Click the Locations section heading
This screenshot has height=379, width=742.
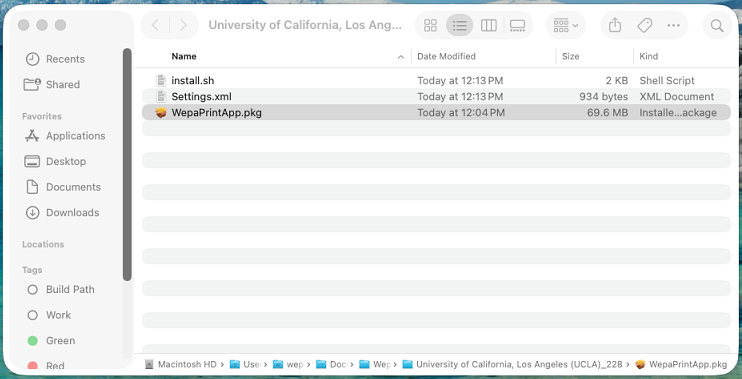click(x=43, y=244)
